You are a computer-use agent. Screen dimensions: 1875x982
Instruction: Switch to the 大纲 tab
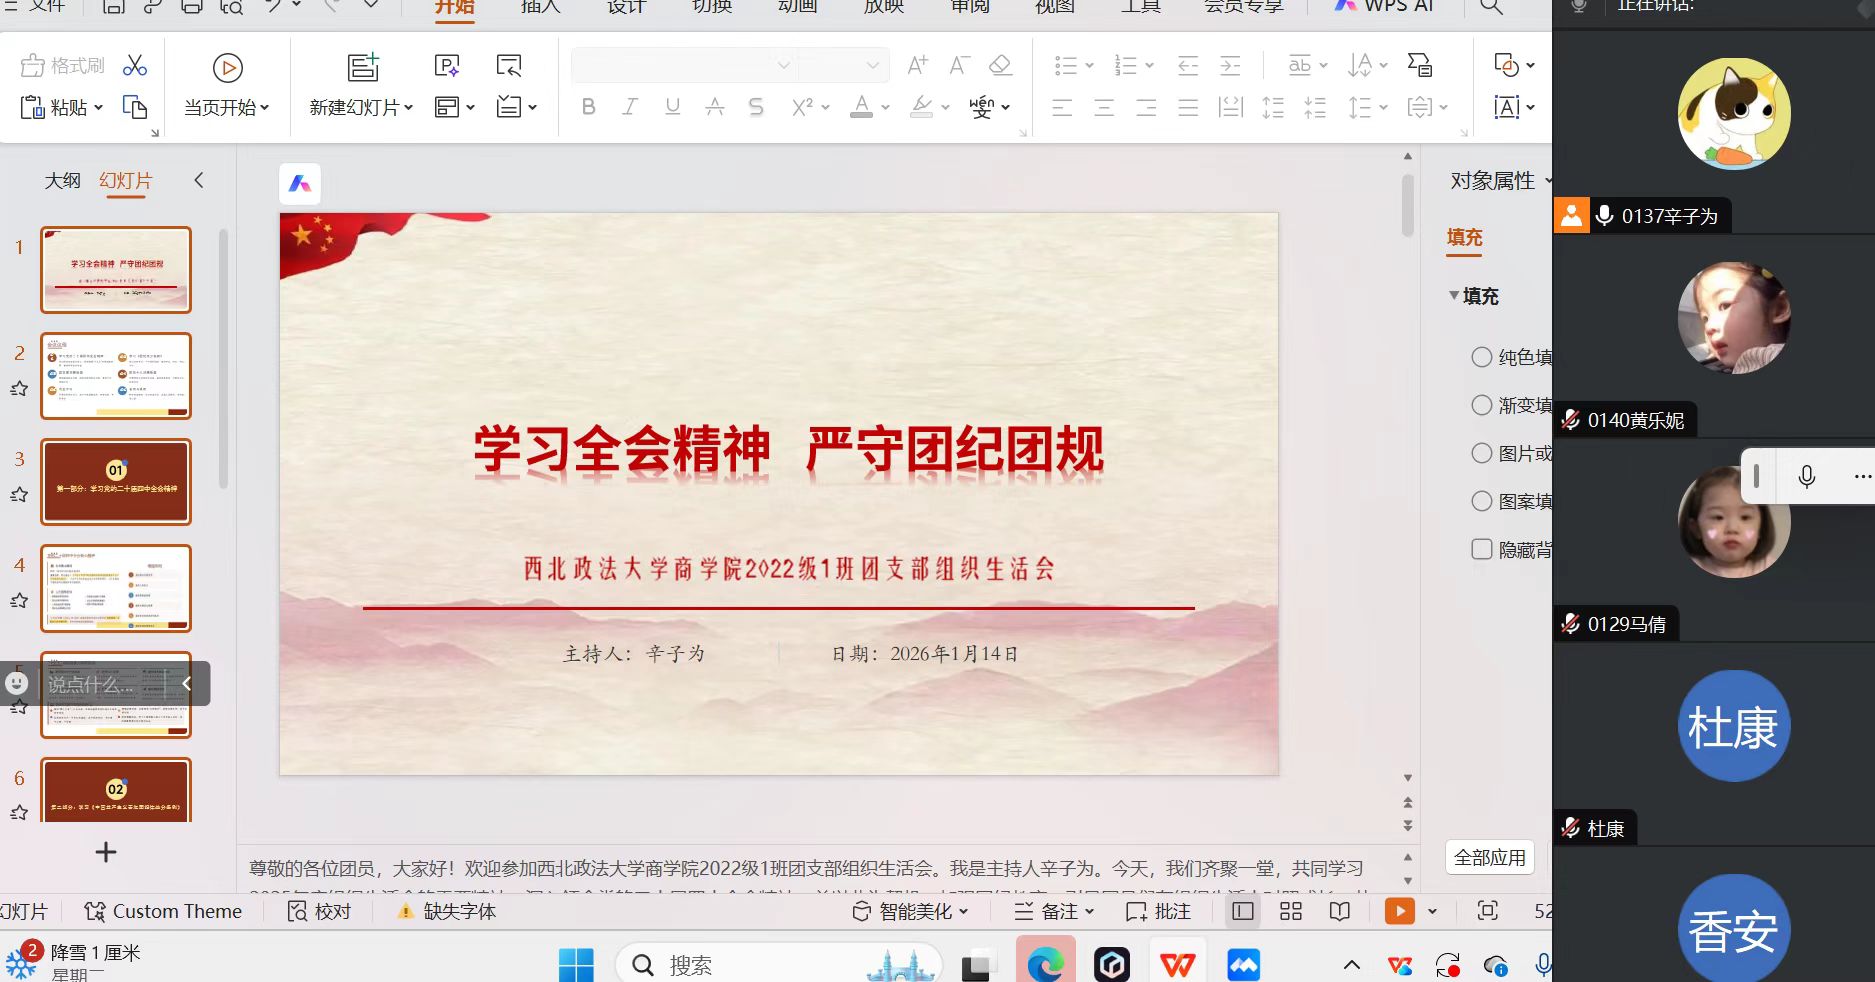coord(62,181)
